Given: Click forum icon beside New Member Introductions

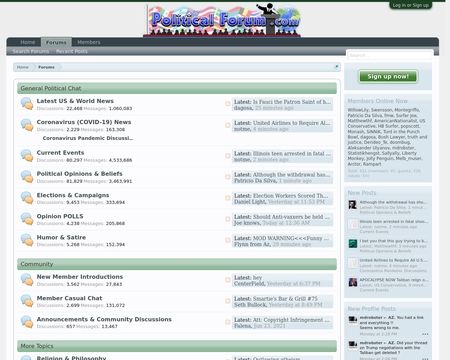Looking at the screenshot, I should (x=27, y=280).
